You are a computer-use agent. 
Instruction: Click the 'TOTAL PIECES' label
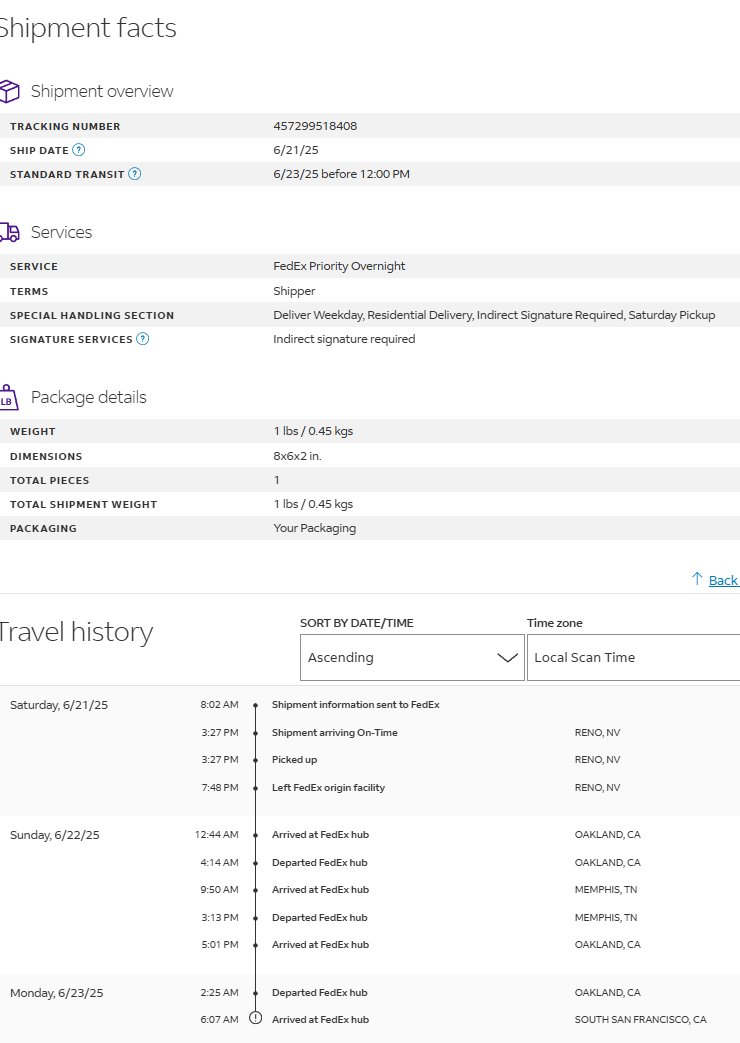coord(49,480)
